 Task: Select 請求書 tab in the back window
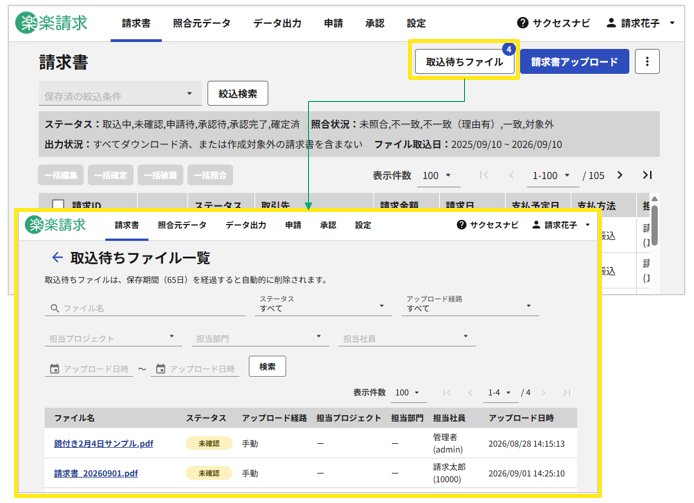[136, 23]
